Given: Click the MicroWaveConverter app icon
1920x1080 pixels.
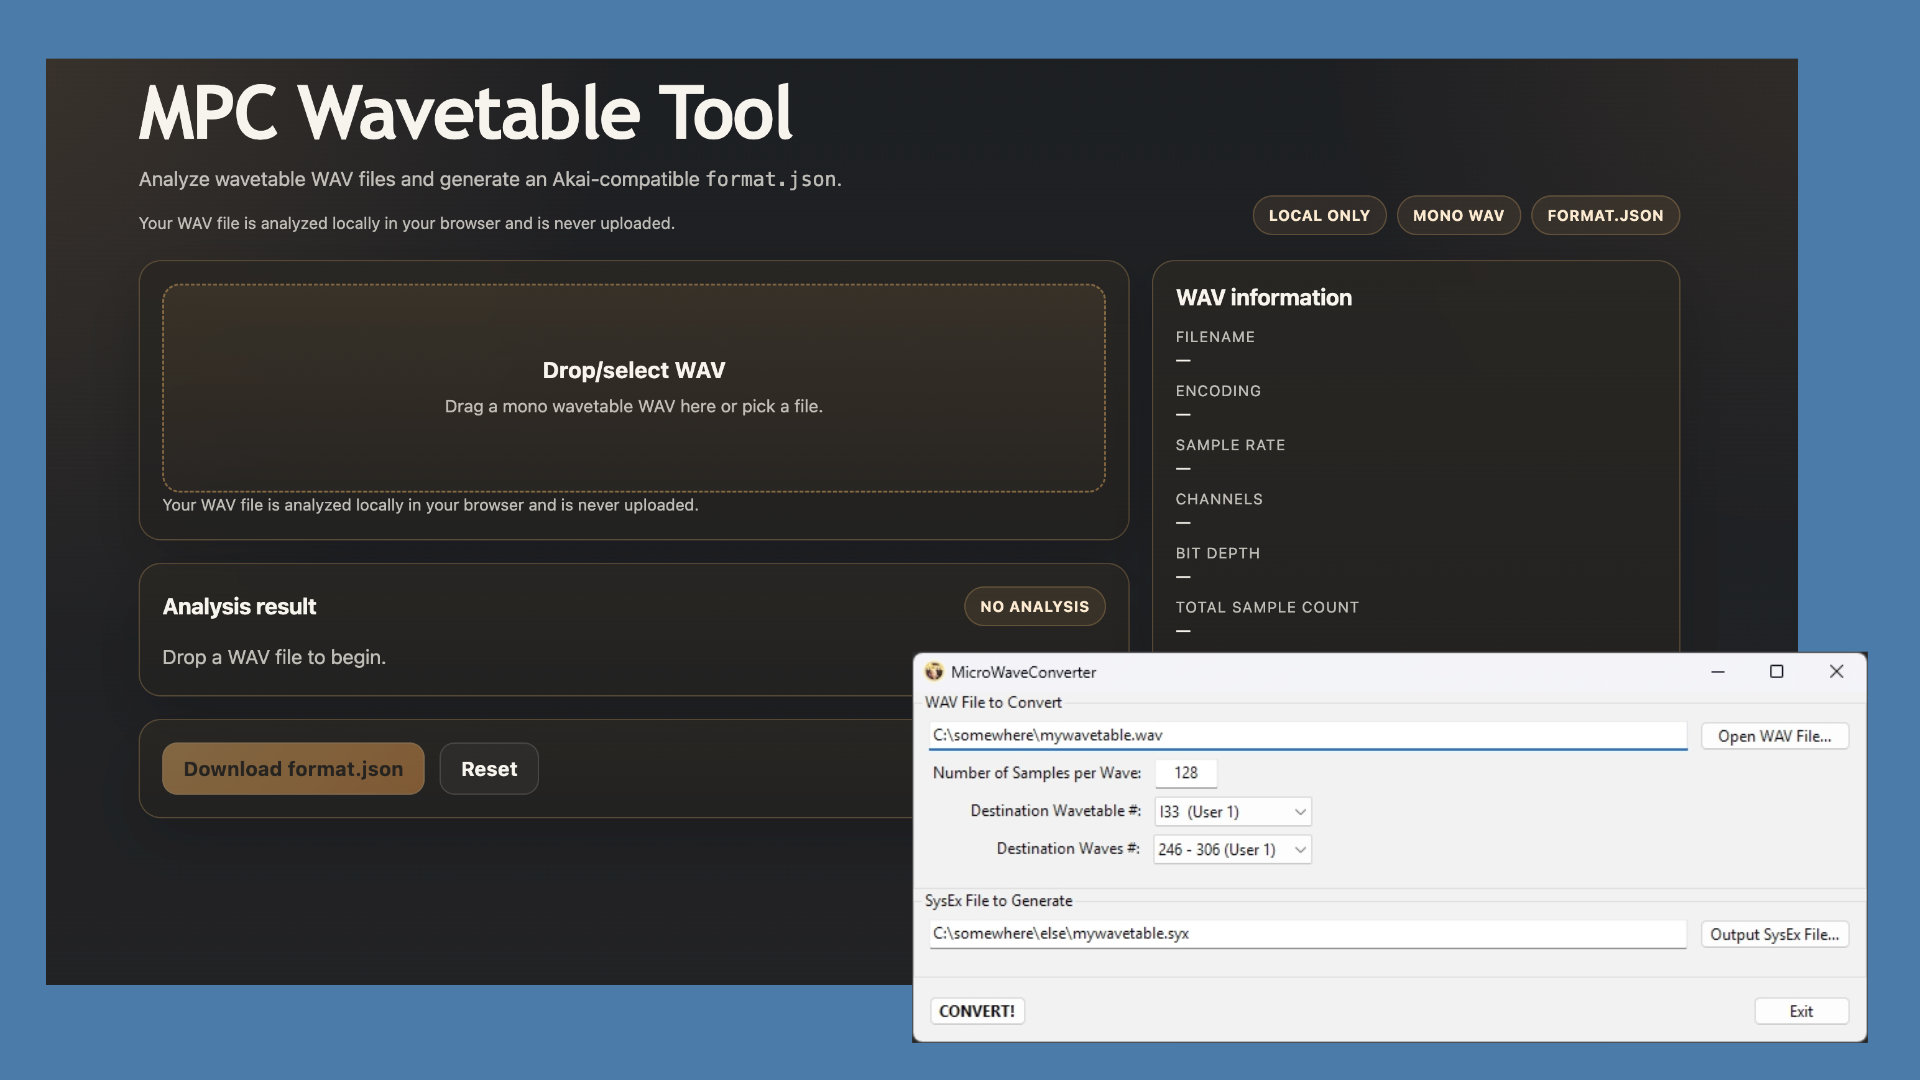Looking at the screenshot, I should point(934,672).
